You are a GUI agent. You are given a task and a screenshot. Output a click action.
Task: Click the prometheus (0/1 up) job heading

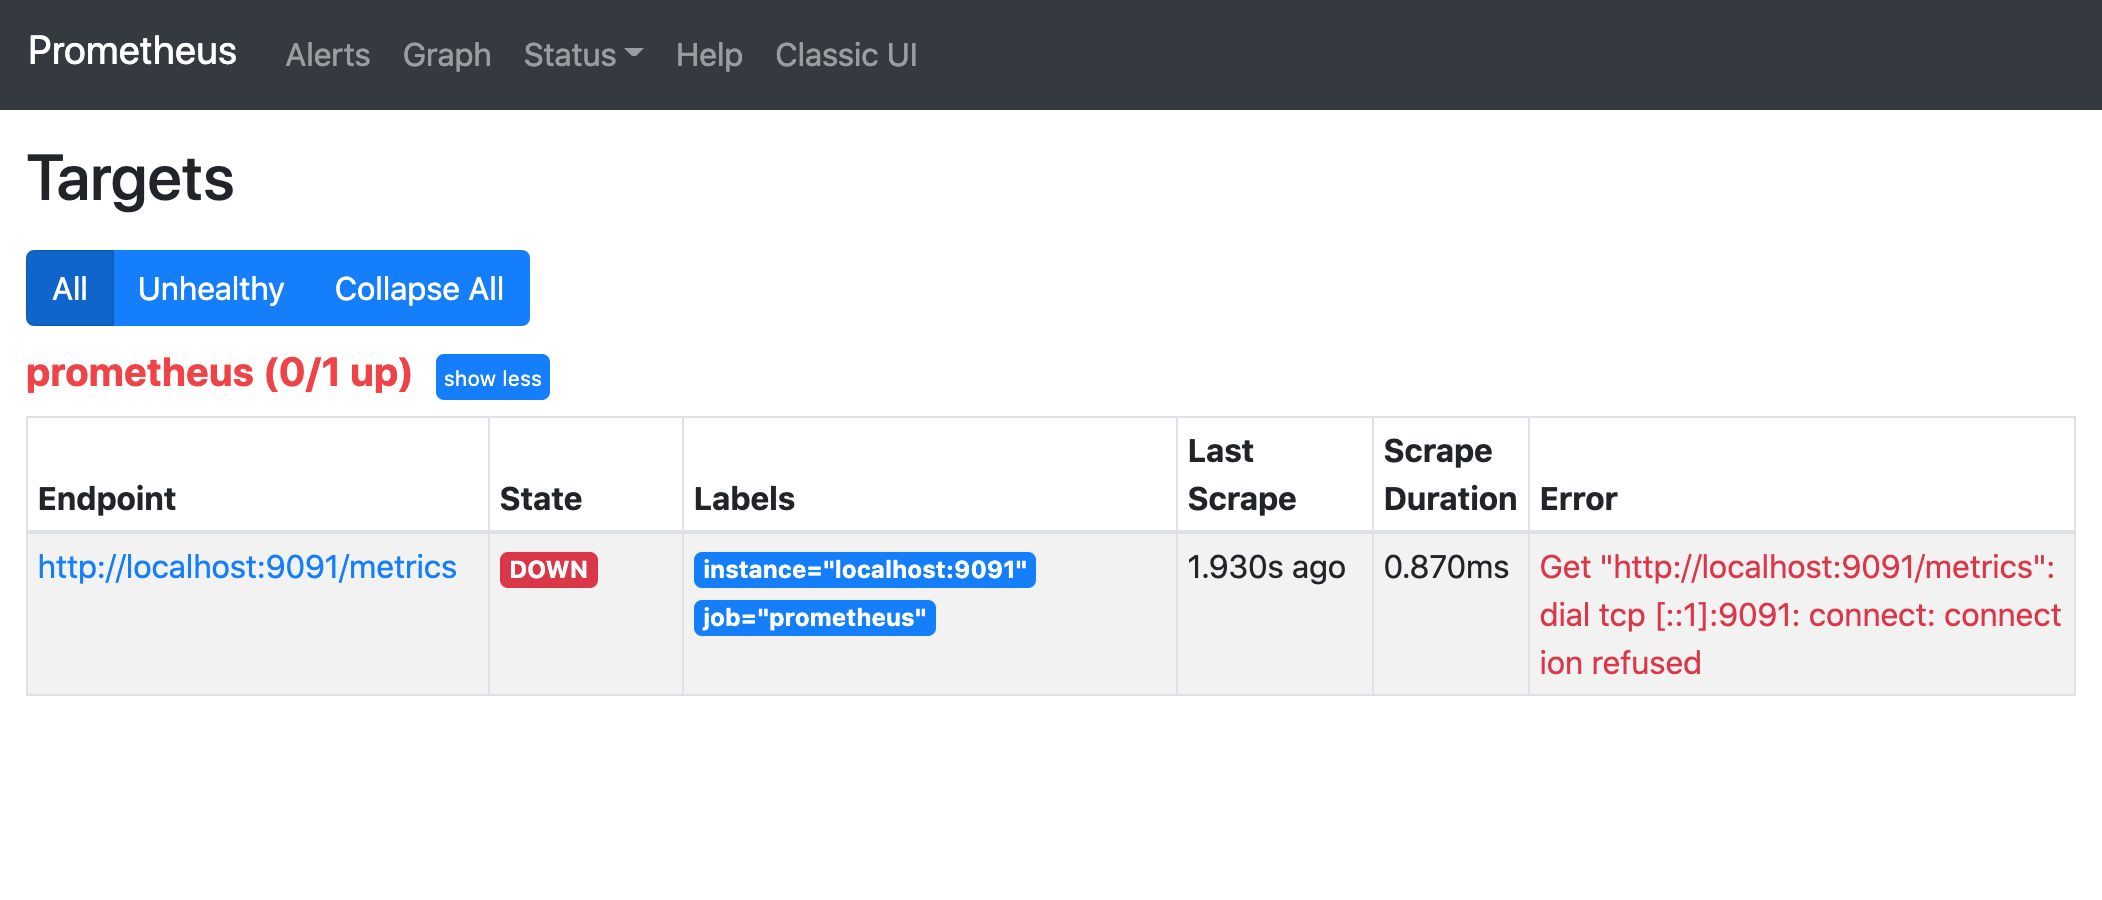coord(219,373)
